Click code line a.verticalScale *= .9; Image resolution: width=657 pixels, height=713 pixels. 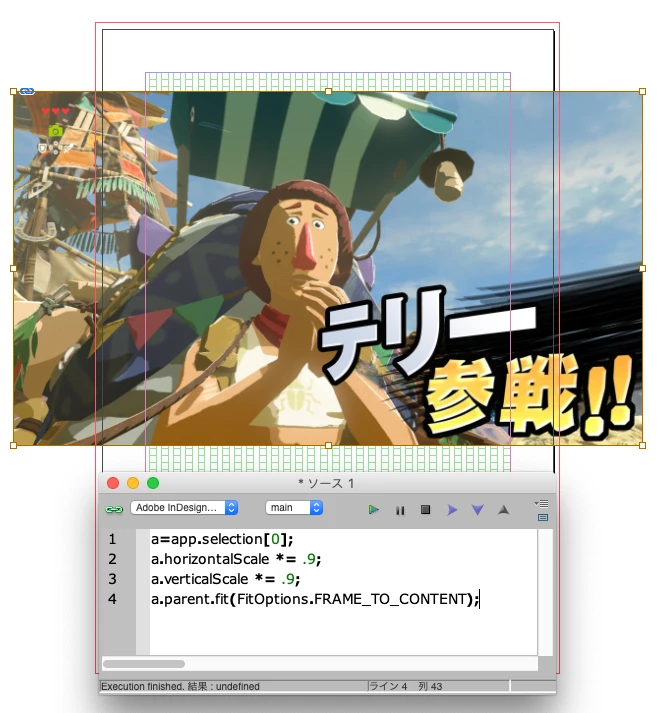click(x=226, y=579)
